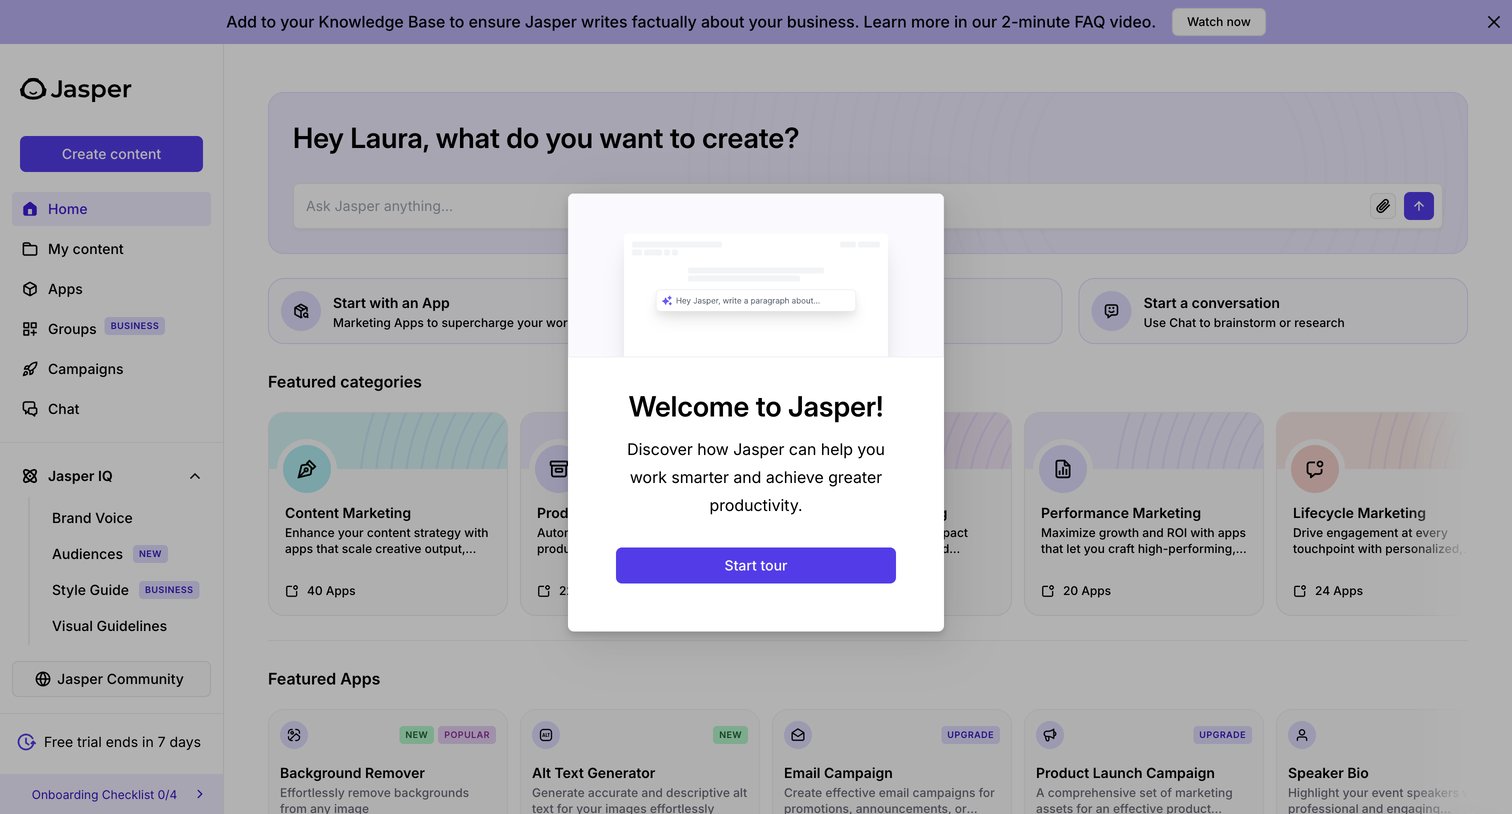Select Audiences under Jasper IQ

pyautogui.click(x=87, y=554)
